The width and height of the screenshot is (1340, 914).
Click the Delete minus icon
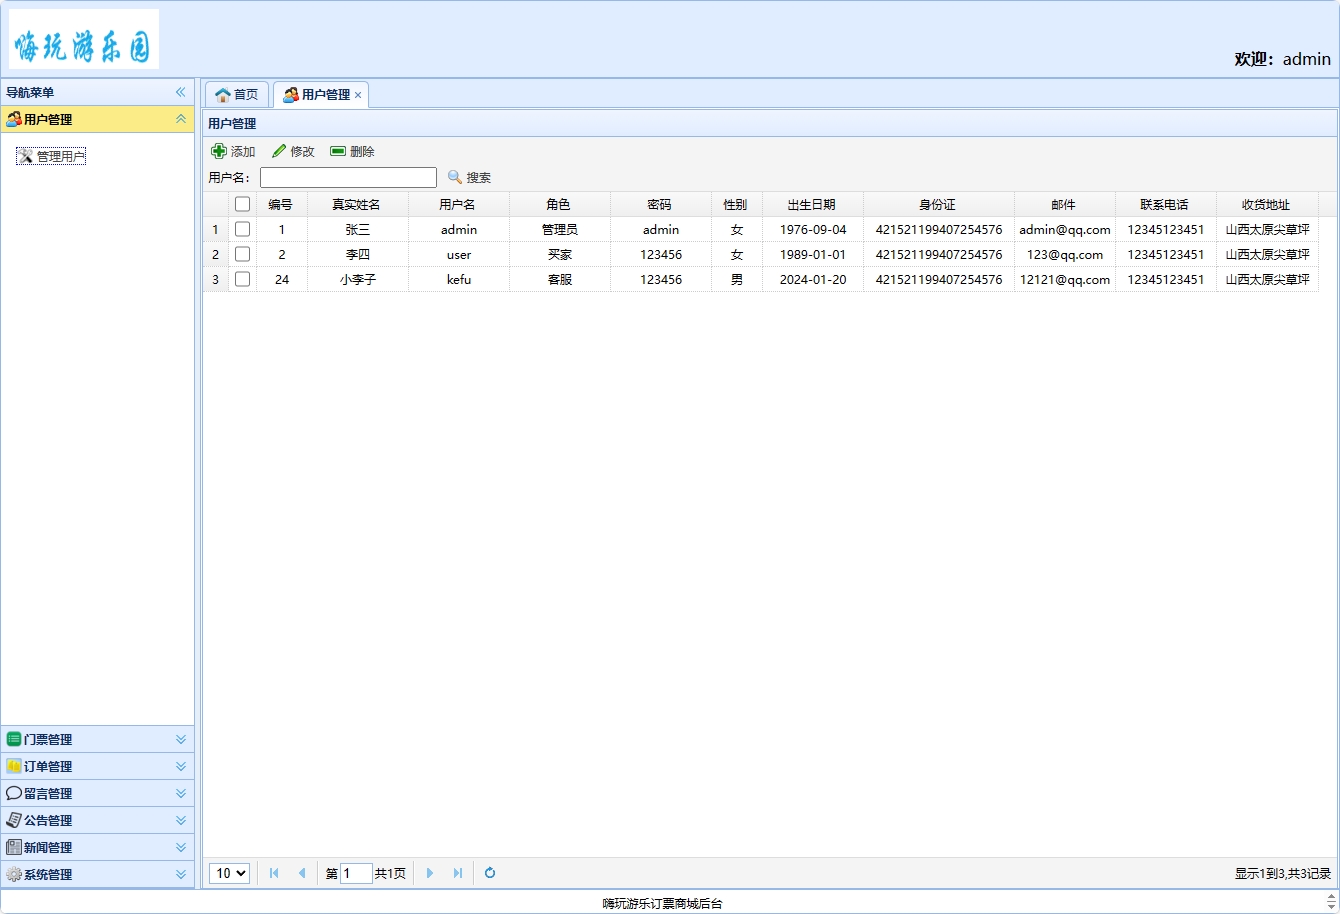(x=338, y=151)
